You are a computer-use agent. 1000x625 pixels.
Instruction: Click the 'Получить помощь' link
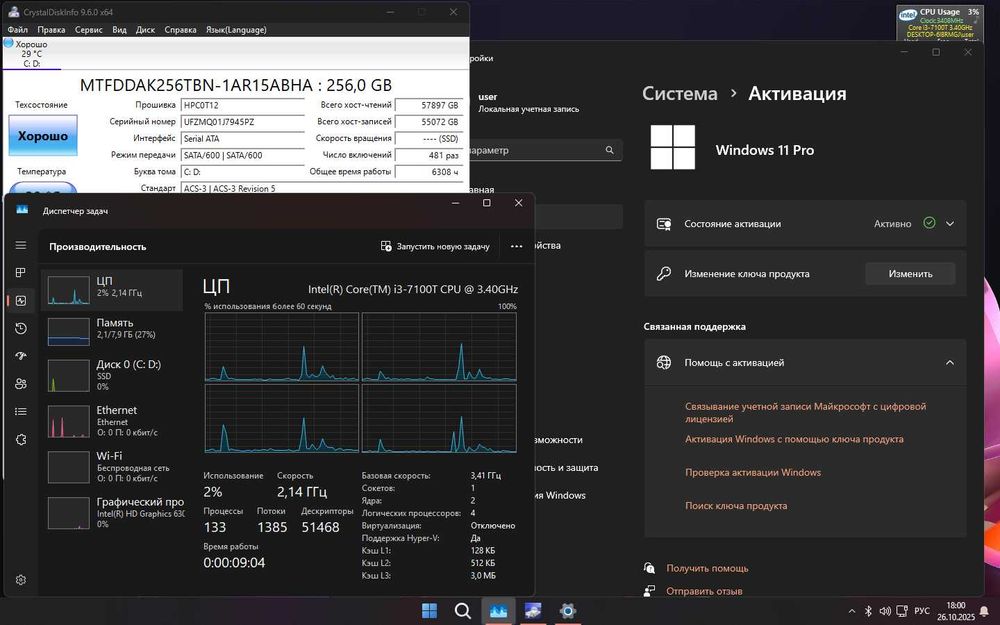coord(707,568)
